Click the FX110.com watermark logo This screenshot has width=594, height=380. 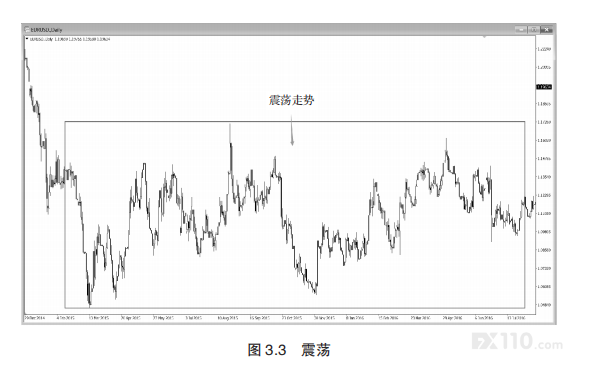pyautogui.click(x=517, y=341)
